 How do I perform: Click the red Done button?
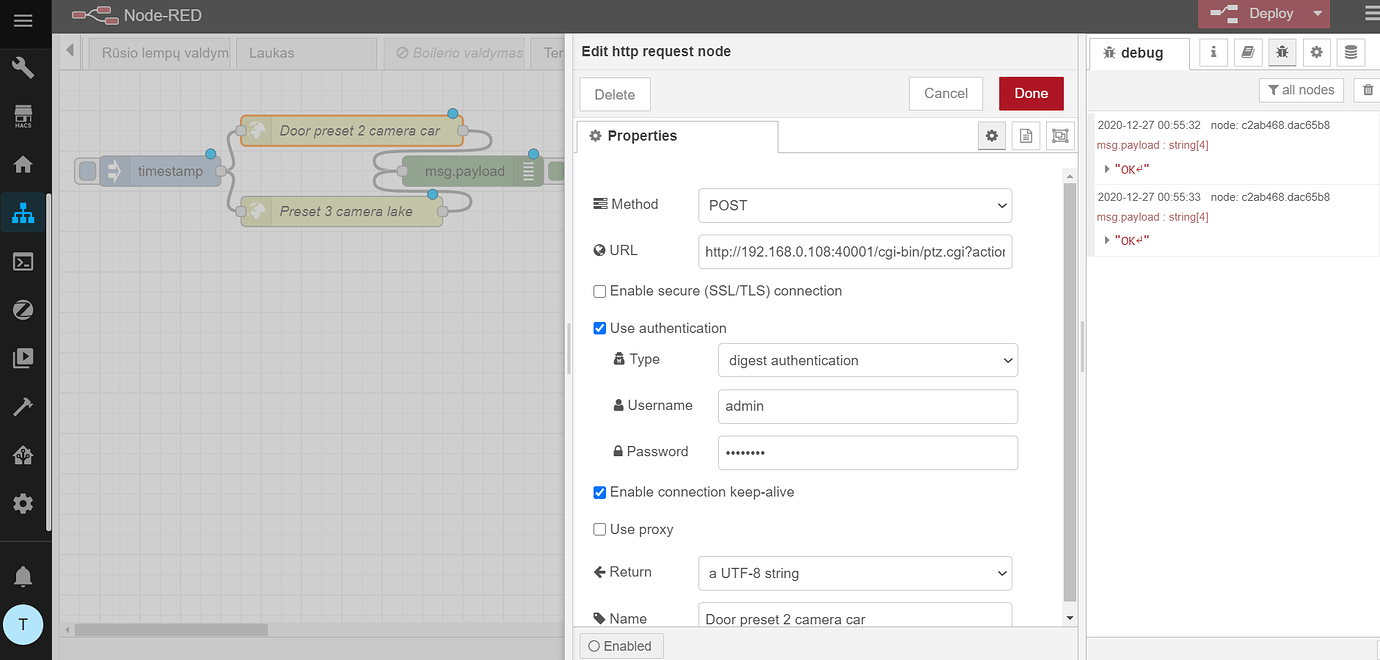[1031, 94]
